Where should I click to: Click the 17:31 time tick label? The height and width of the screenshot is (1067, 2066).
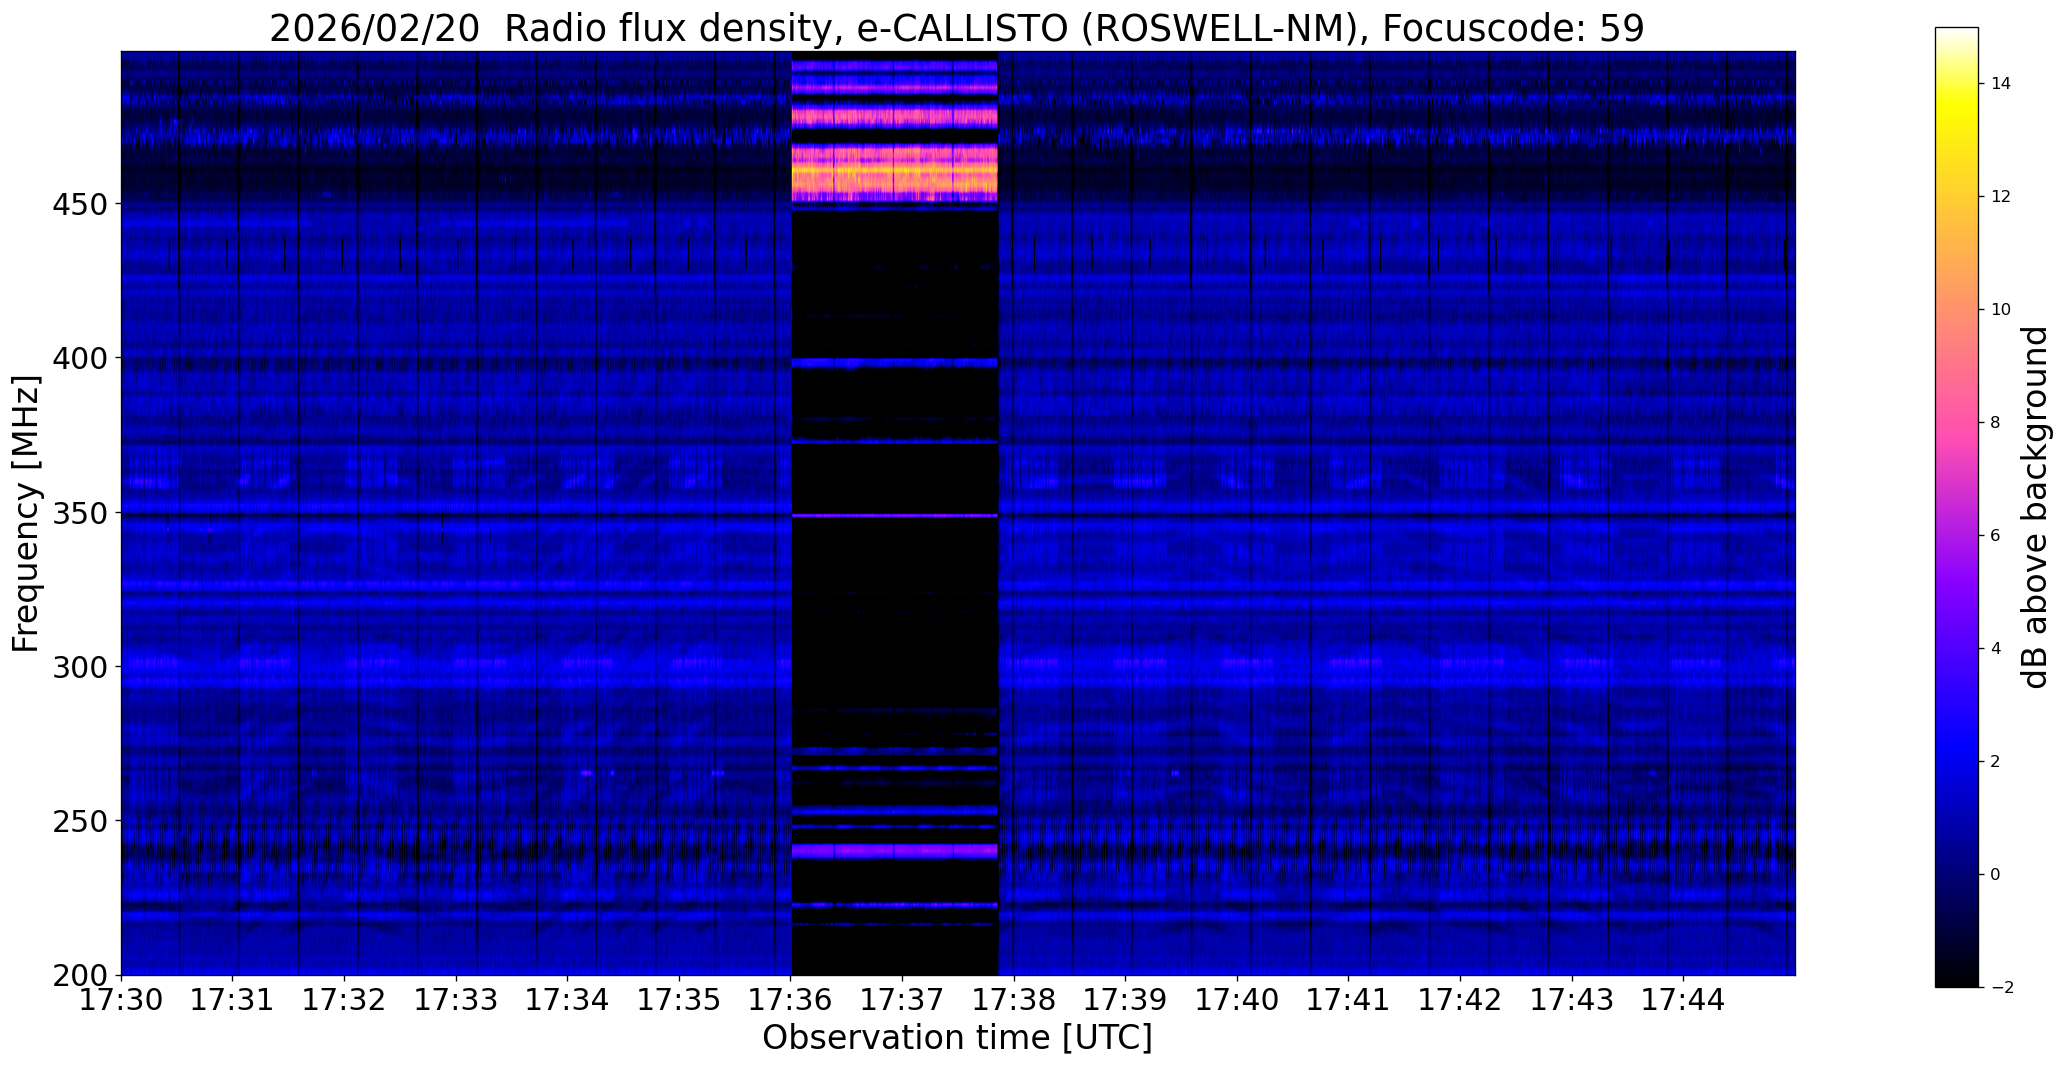233,1000
